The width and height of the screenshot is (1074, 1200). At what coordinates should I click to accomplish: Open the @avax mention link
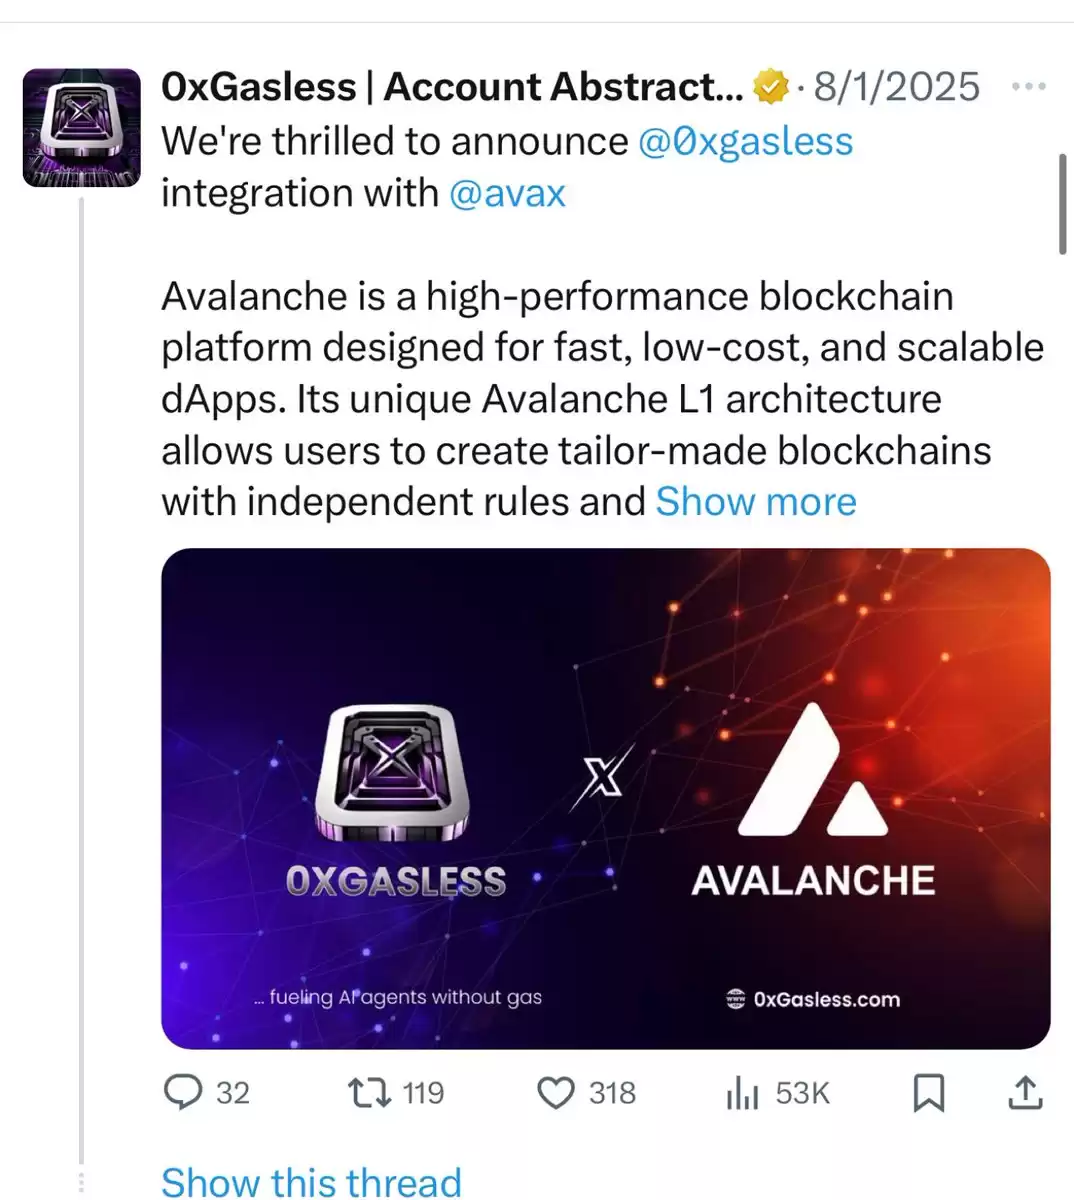click(507, 193)
